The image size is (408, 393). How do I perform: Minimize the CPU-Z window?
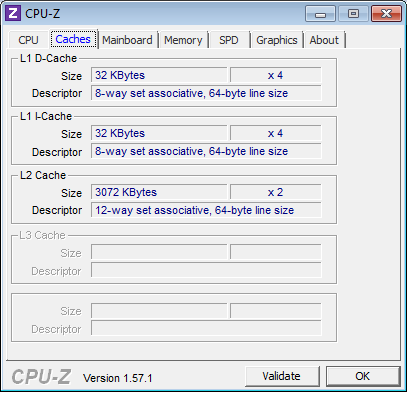(320, 14)
